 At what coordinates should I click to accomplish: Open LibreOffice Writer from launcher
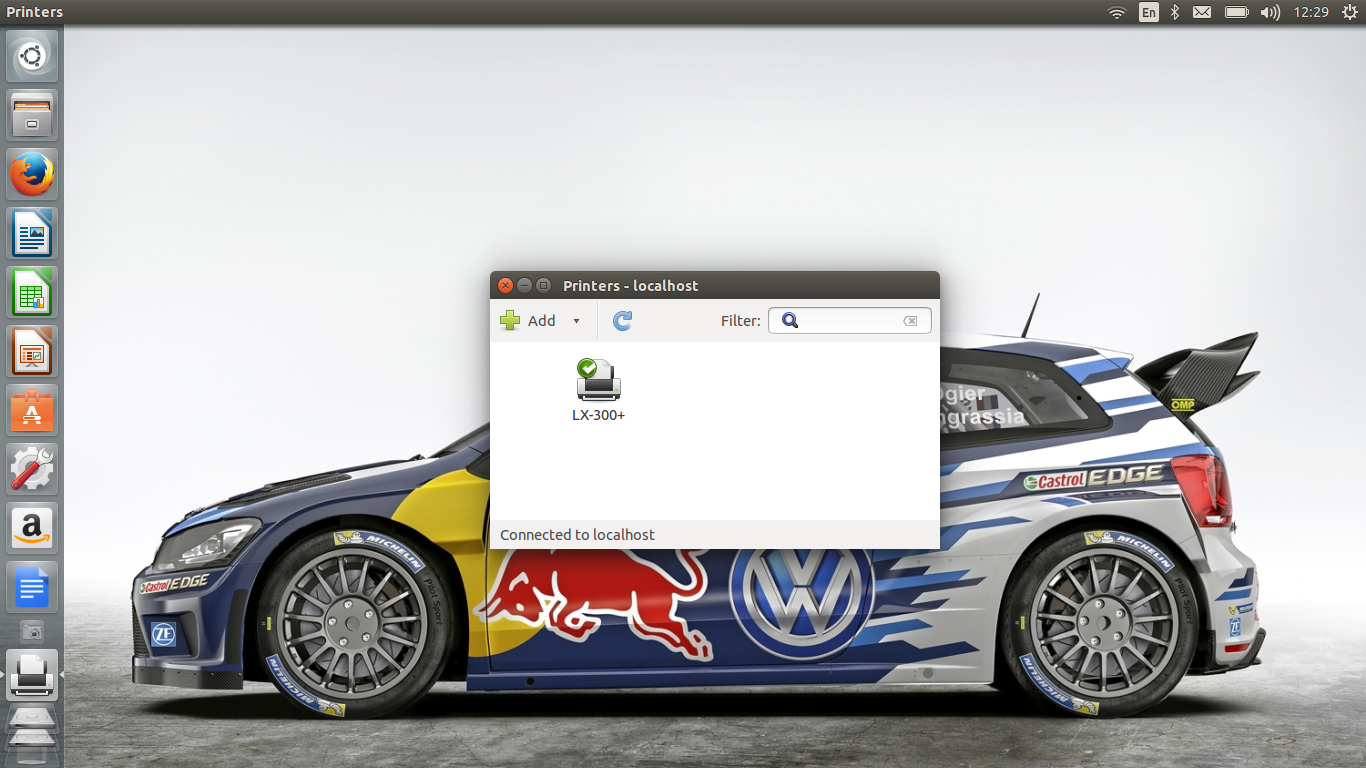point(32,233)
